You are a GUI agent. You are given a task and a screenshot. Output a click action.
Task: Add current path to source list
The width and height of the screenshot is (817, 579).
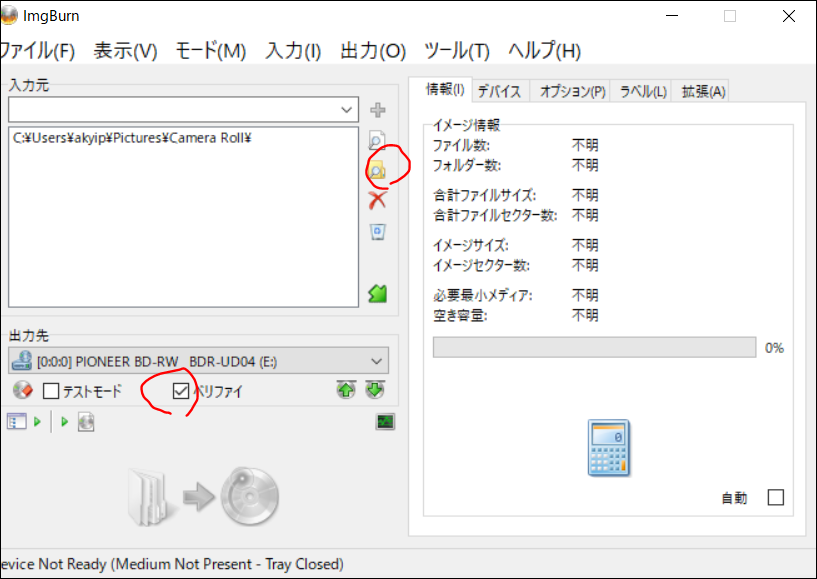click(x=380, y=110)
